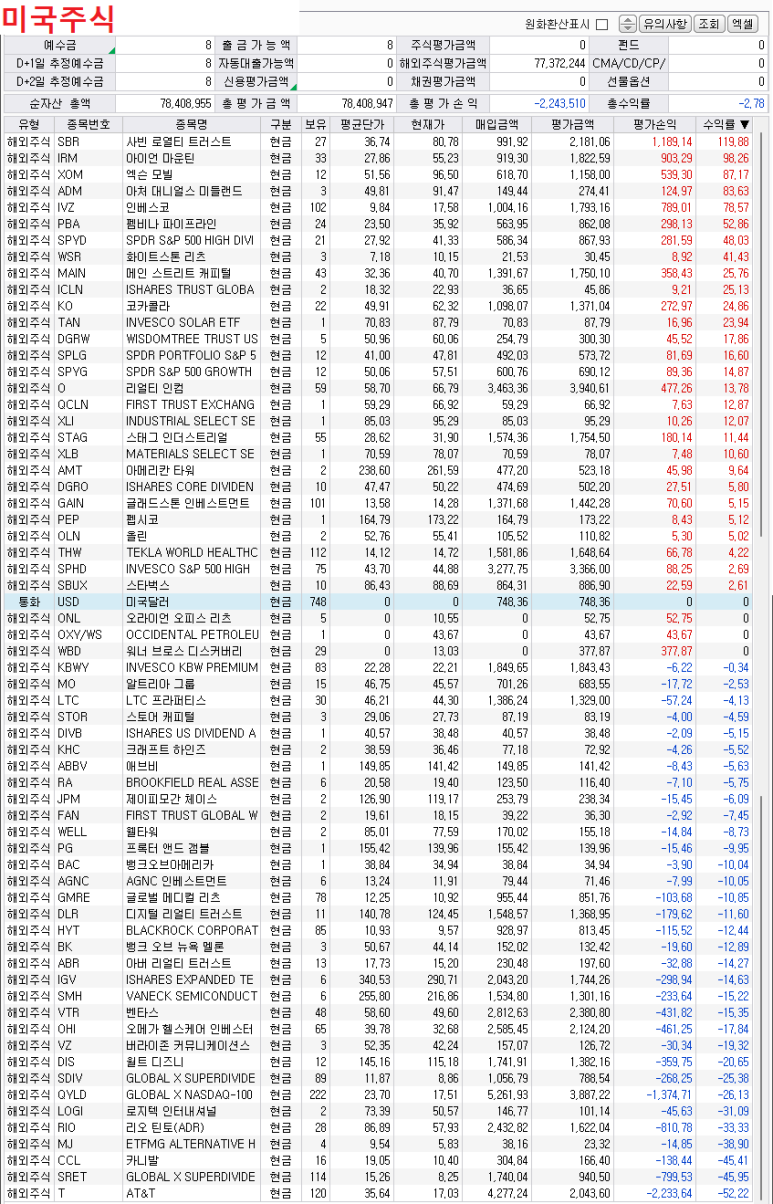The height and width of the screenshot is (1204, 773).
Task: Select the 아처 대니얼스 미들랜드 row
Action: 379,191
